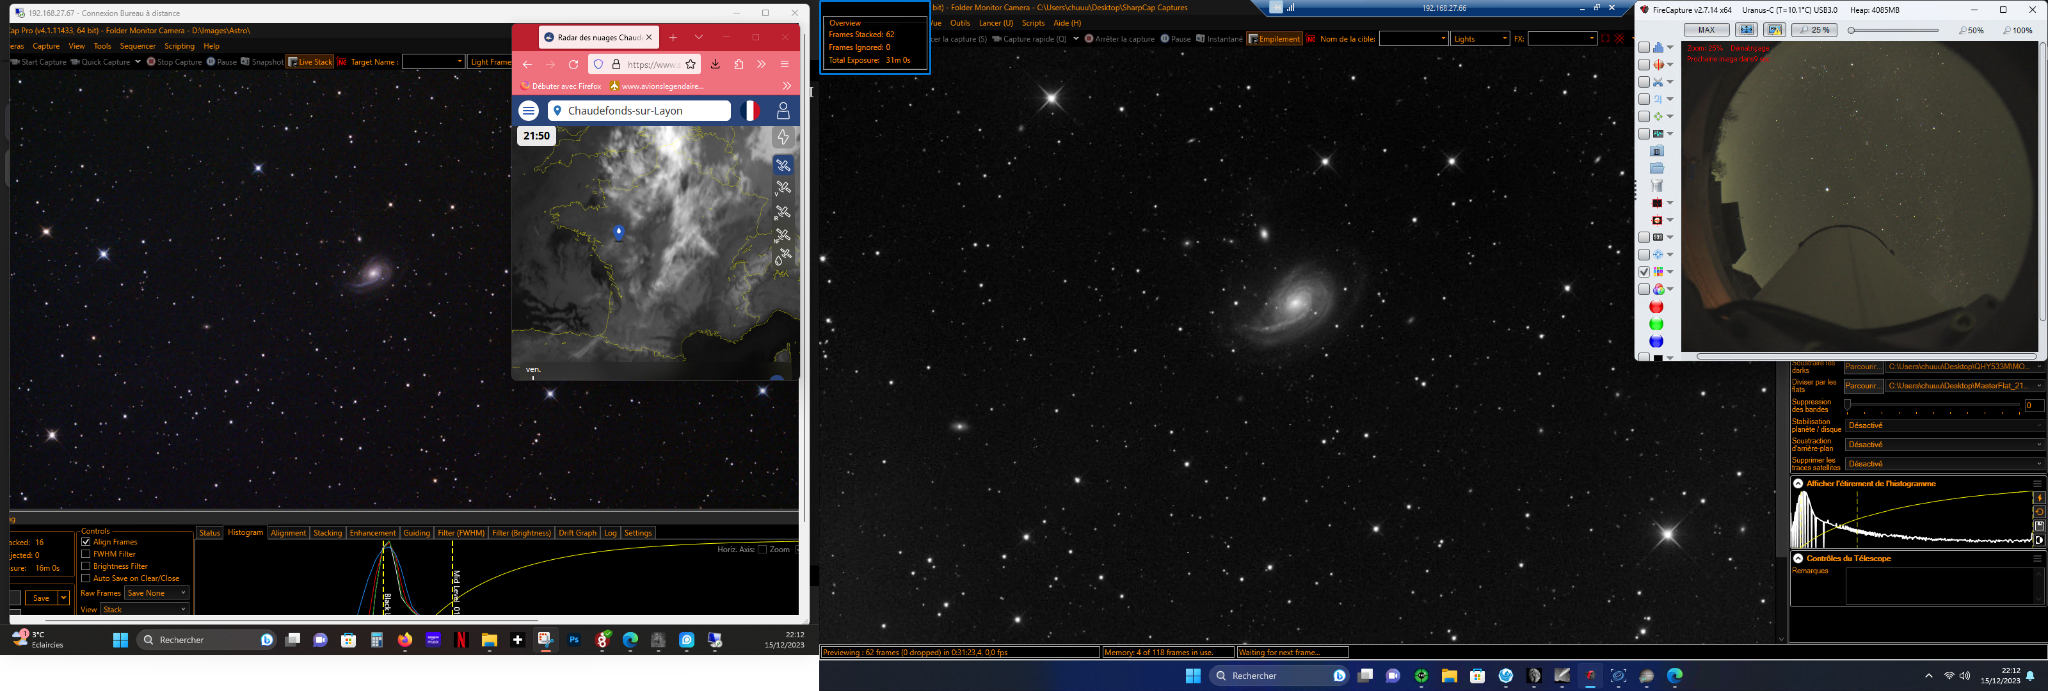The image size is (2048, 691).
Task: Click the FireCapture fit-to-window icon button
Action: pyautogui.click(x=1747, y=30)
